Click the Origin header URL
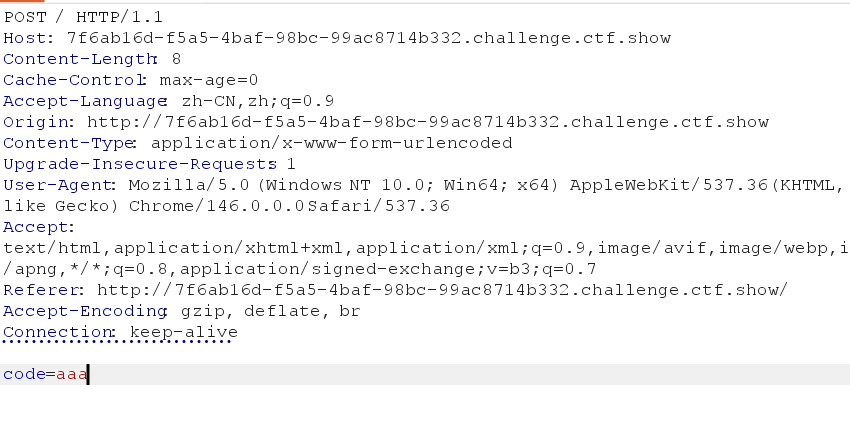 [428, 122]
